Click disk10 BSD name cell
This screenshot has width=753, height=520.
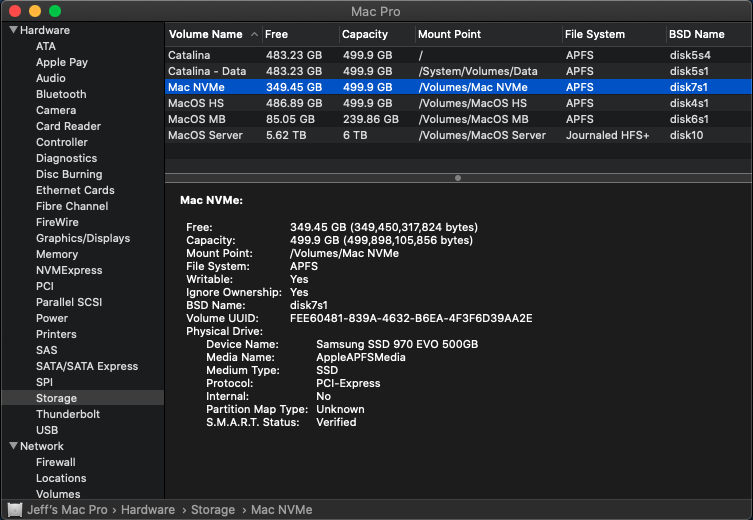[x=686, y=135]
